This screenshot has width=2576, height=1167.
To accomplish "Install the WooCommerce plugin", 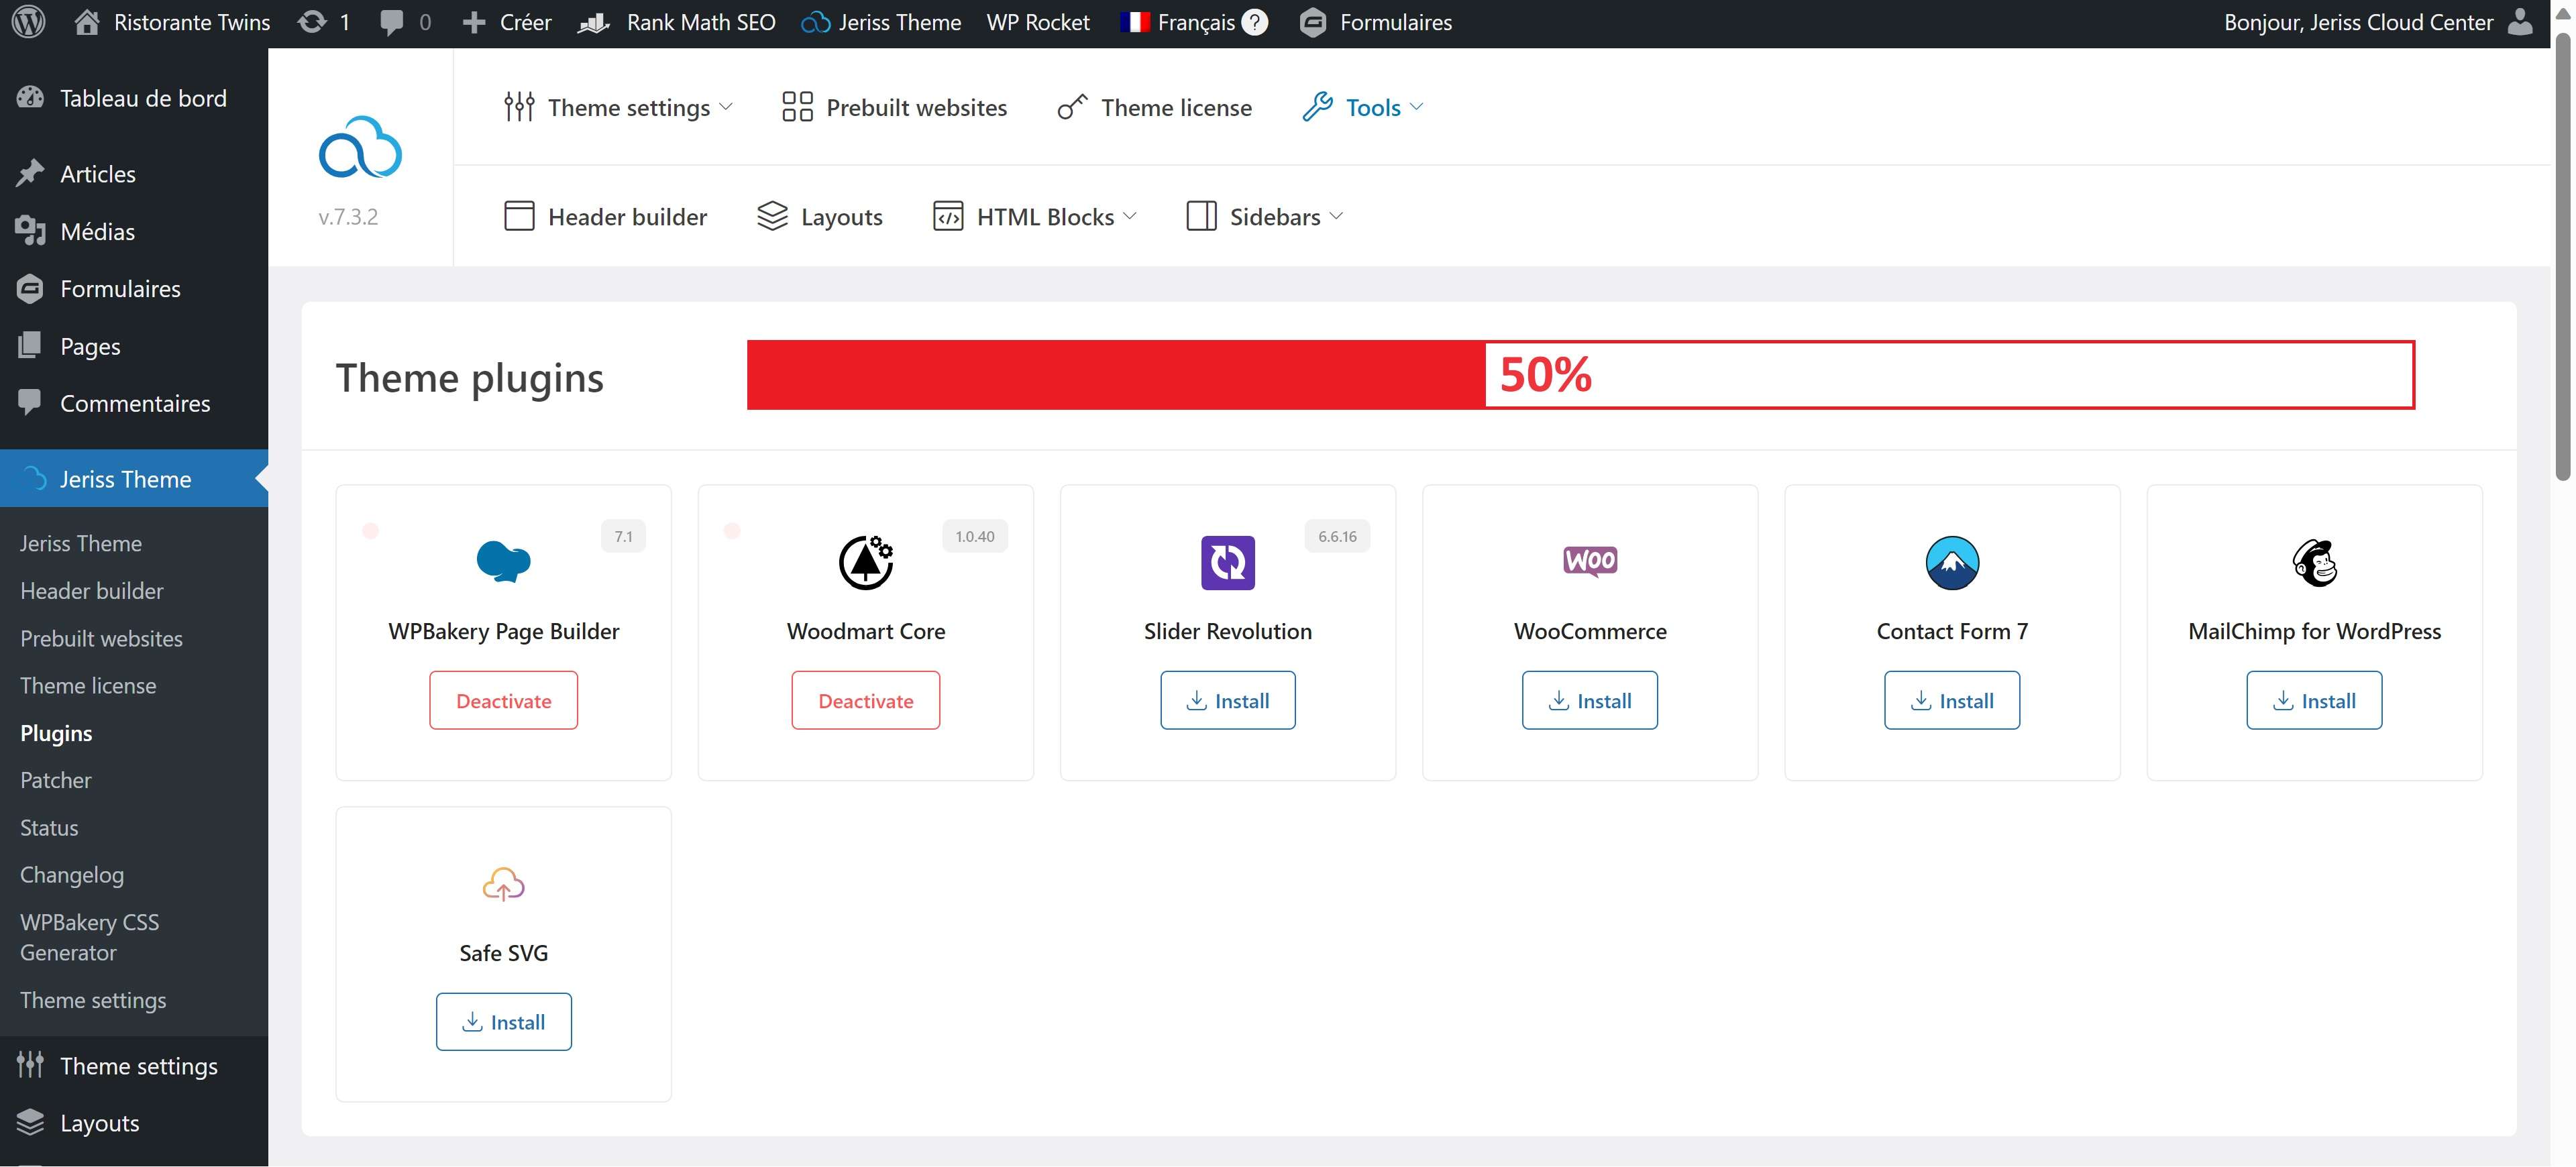I will coord(1590,700).
